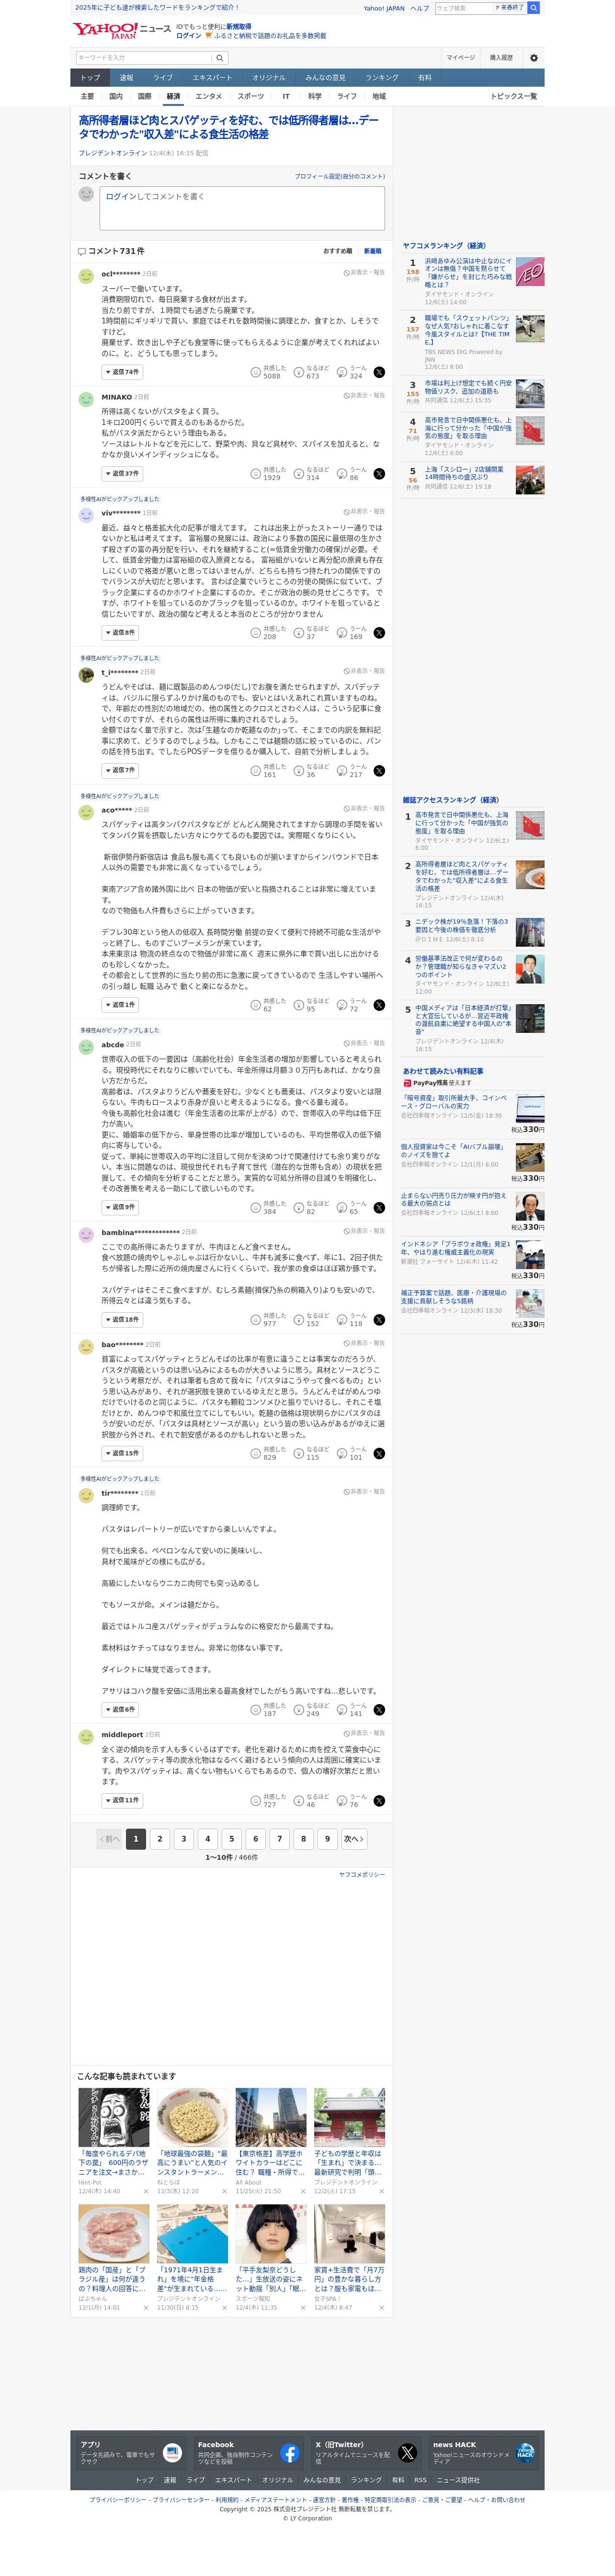This screenshot has height=2576, width=615.
Task: Open 購入履歴 link in header
Action: [501, 58]
